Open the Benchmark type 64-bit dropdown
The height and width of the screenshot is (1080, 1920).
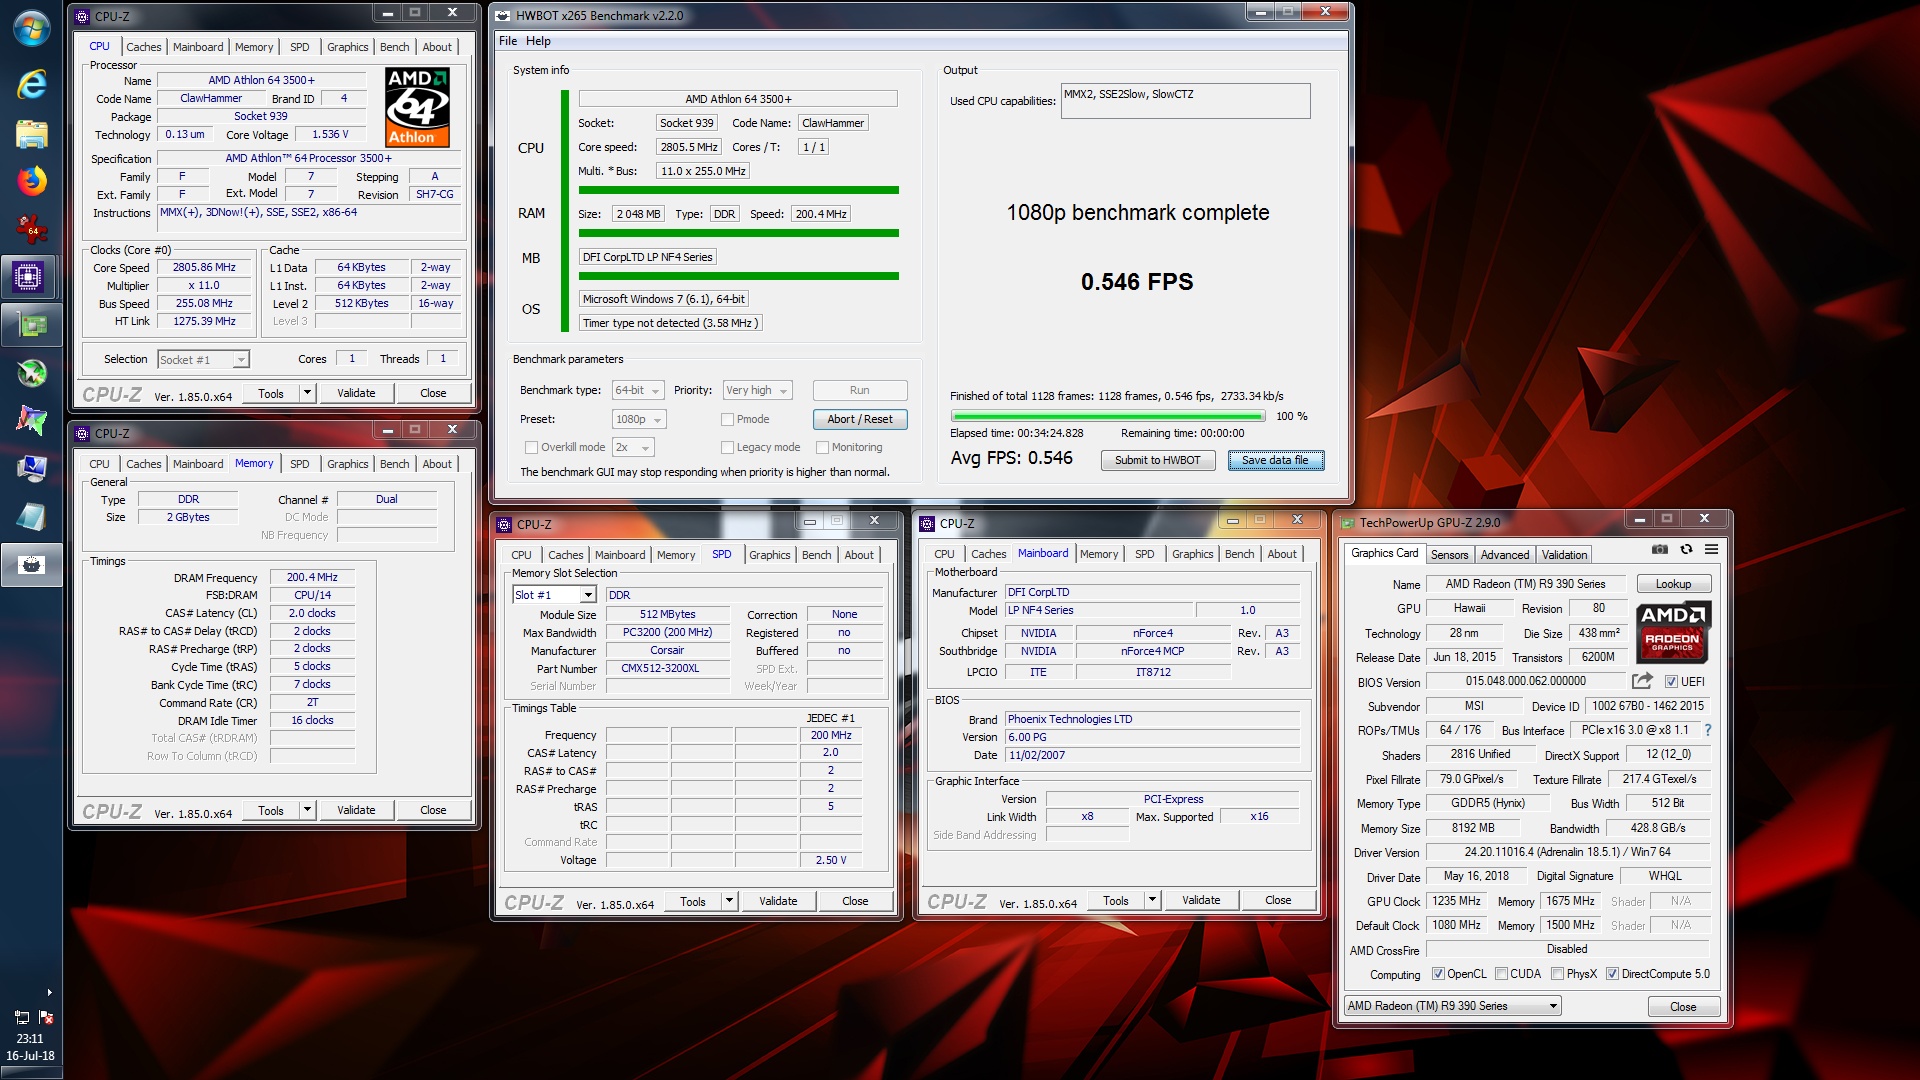(638, 390)
